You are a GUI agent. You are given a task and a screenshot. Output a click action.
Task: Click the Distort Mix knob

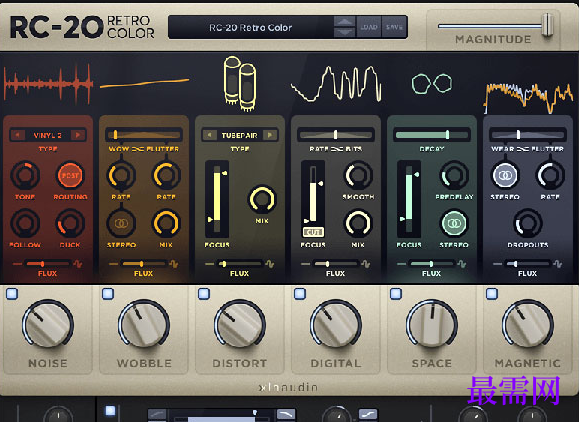point(262,199)
